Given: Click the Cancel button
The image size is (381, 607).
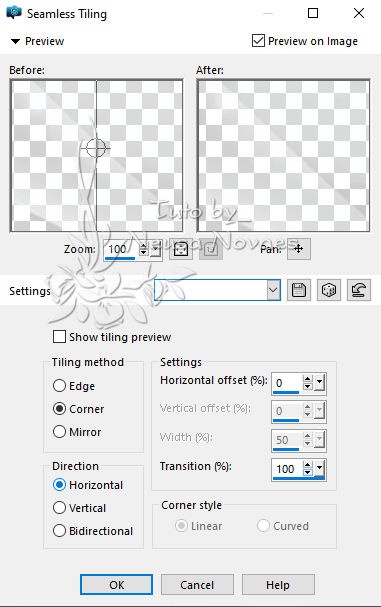Looking at the screenshot, I should tap(197, 585).
